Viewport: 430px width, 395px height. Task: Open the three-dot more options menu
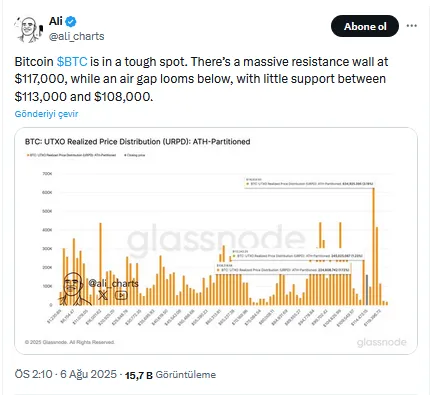tap(412, 26)
